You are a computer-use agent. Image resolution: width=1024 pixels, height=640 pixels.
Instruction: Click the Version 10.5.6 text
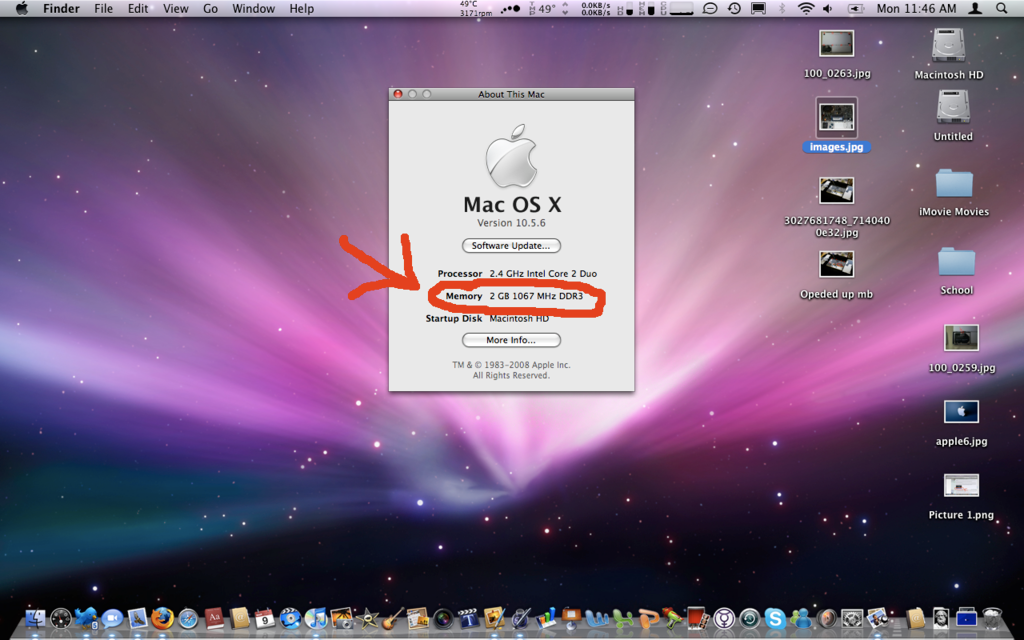511,223
